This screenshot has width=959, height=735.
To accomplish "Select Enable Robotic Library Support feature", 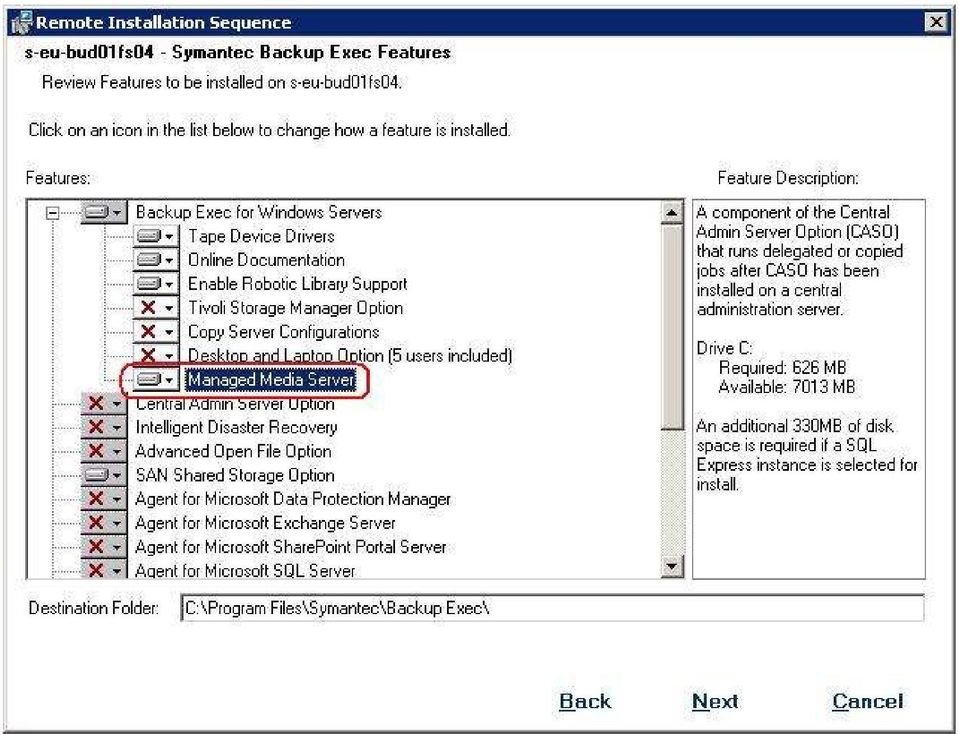I will pyautogui.click(x=297, y=284).
